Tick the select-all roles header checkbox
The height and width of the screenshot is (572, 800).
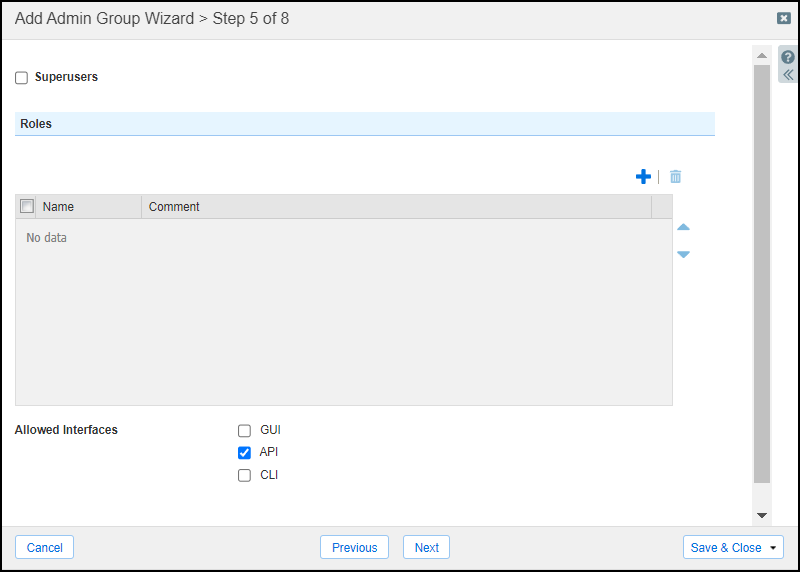[27, 206]
